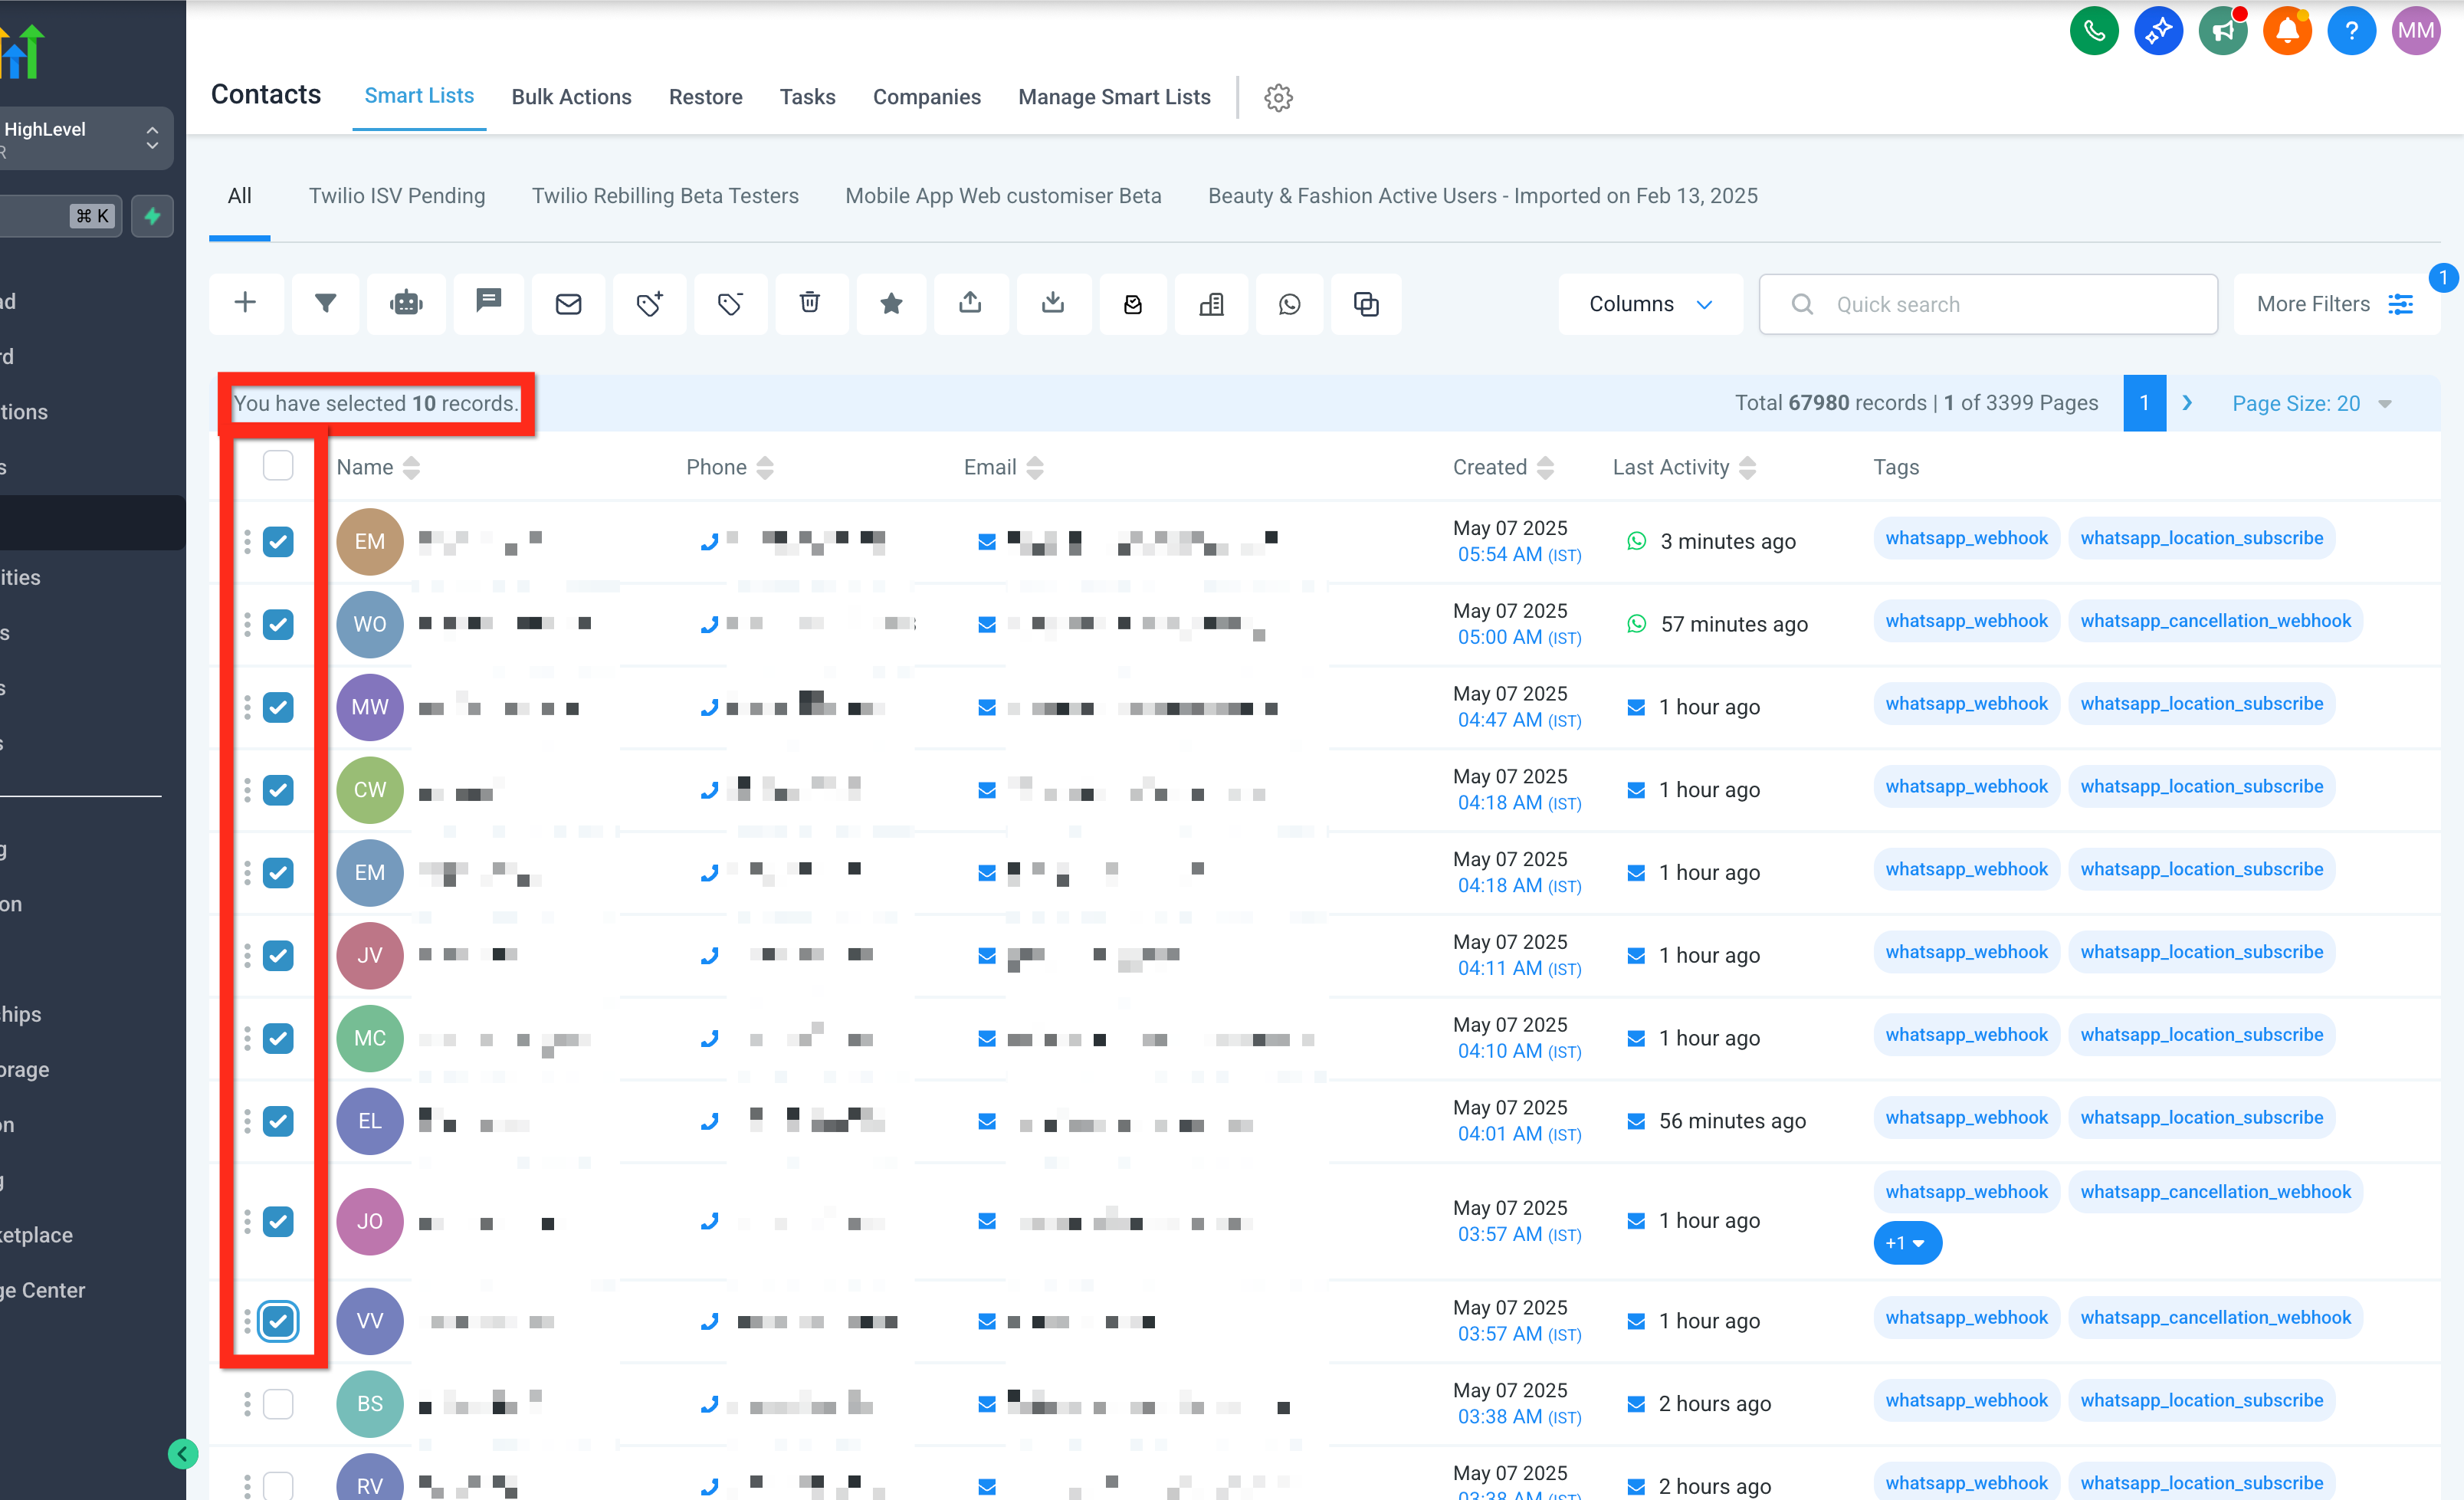Viewport: 2464px width, 1500px height.
Task: Select the Twilio ISV Pending smart list
Action: click(397, 196)
